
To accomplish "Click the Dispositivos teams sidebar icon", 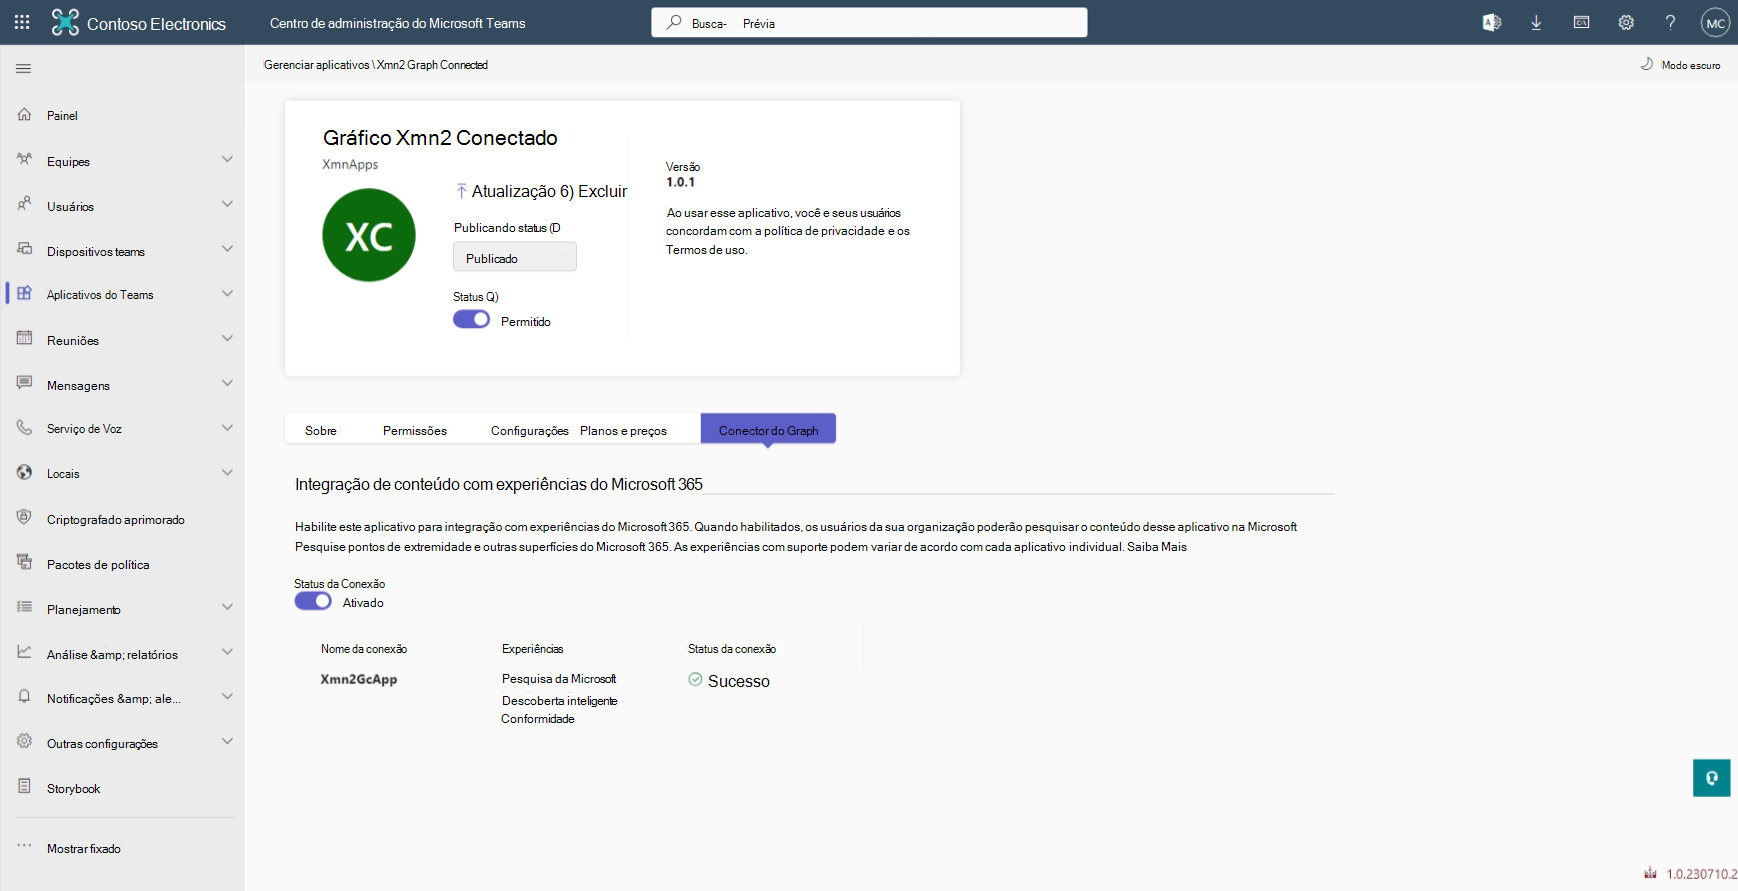I will (25, 250).
